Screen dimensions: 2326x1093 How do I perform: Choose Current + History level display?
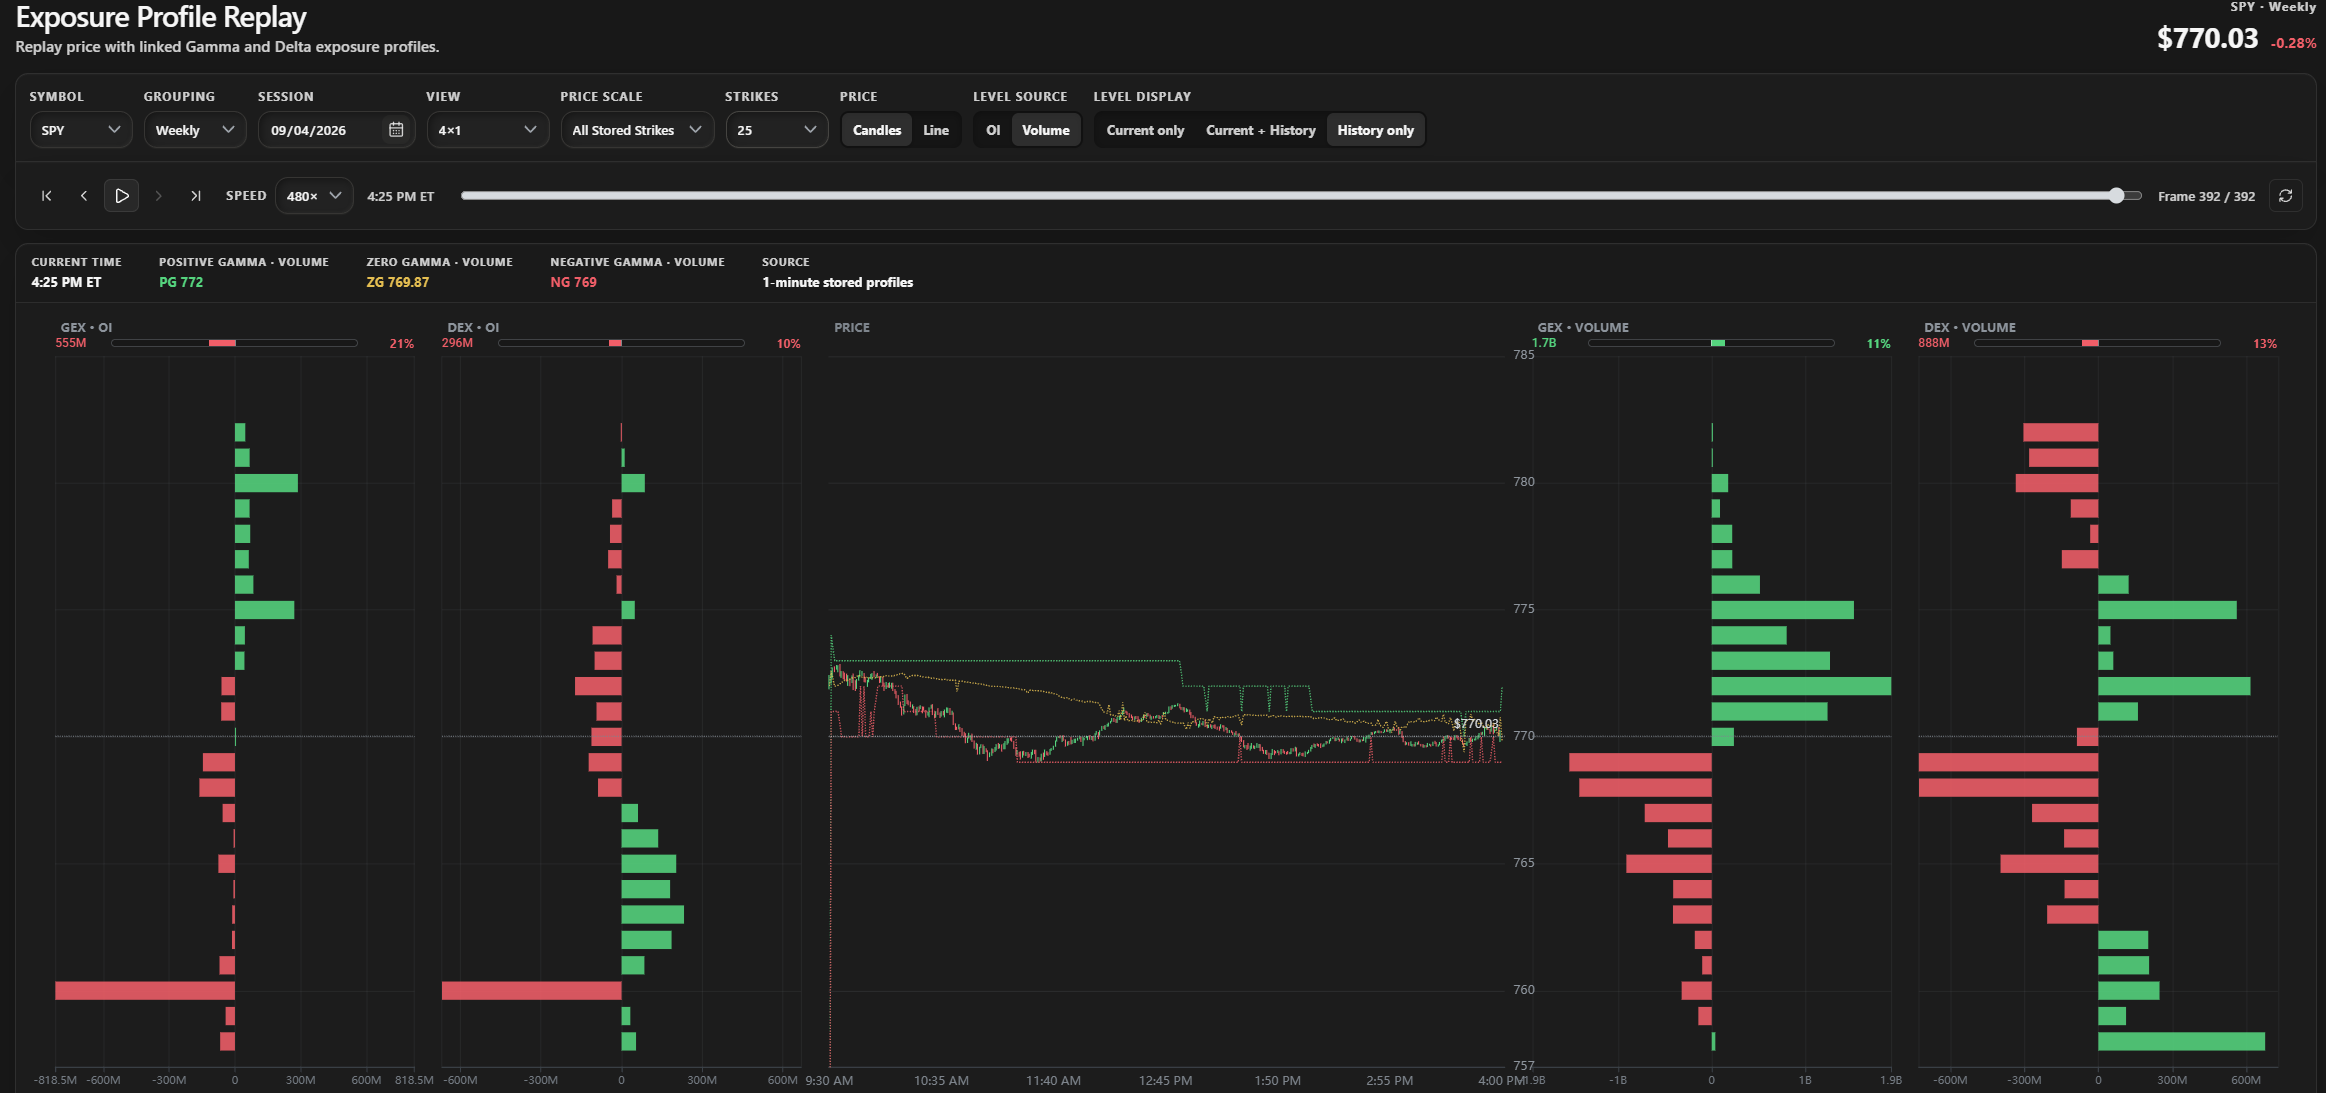(1261, 130)
